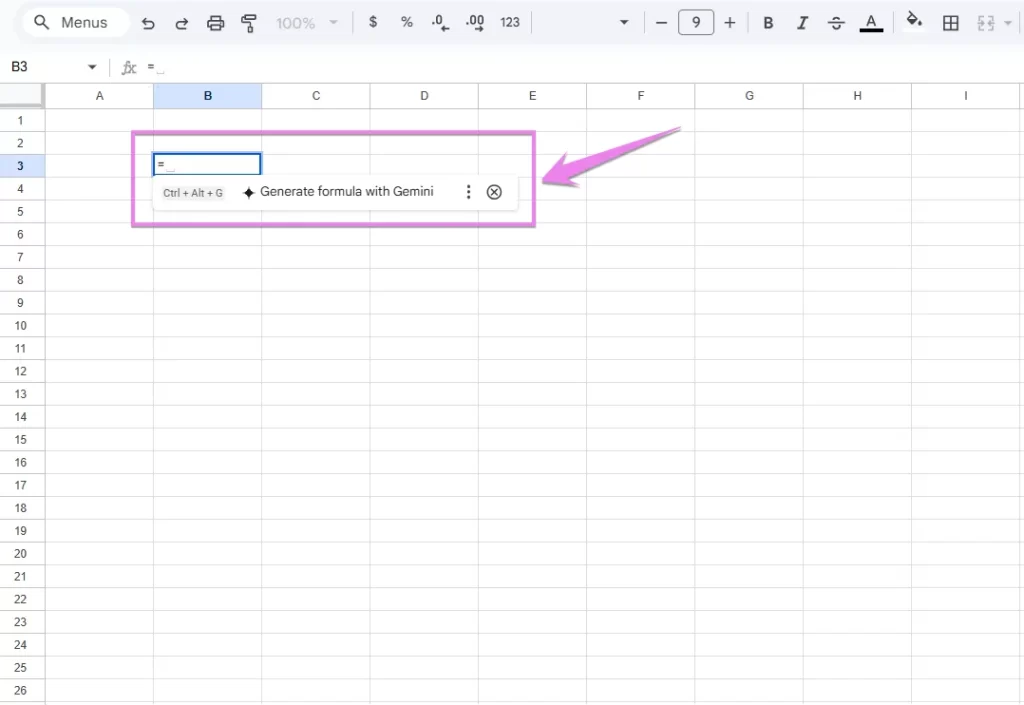Open the 123 number format button

tap(510, 22)
